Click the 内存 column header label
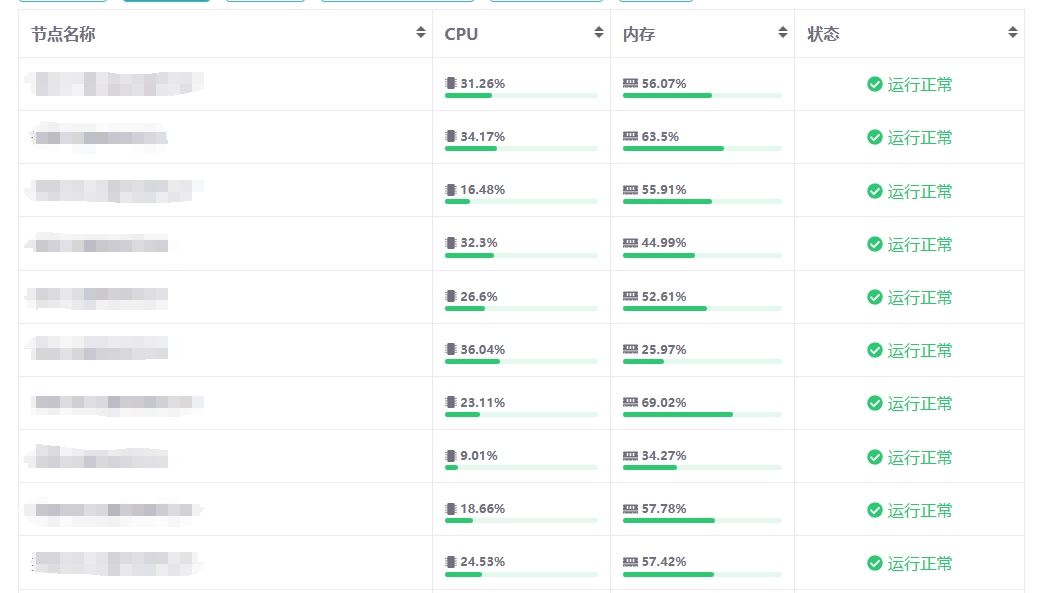Viewport: 1037px width, 593px height. [638, 34]
